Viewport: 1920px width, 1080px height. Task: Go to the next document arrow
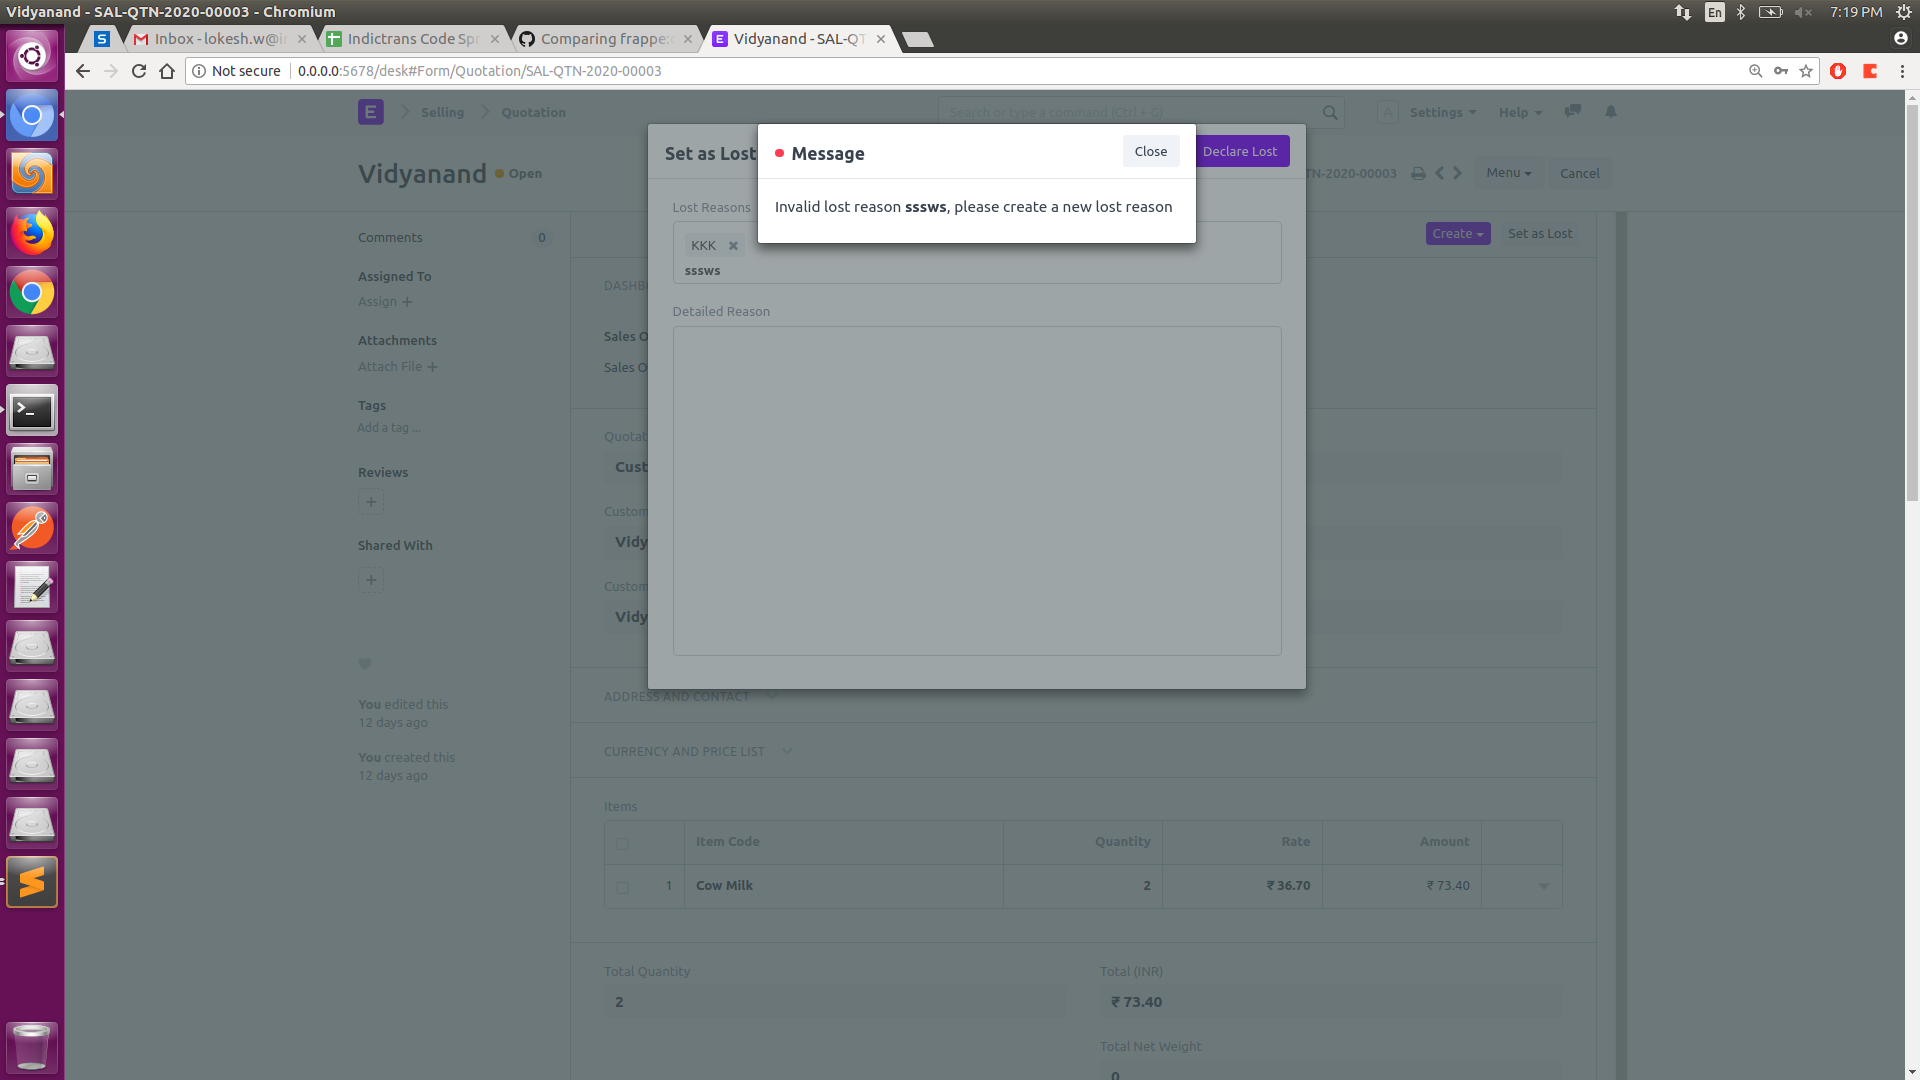tap(1458, 173)
